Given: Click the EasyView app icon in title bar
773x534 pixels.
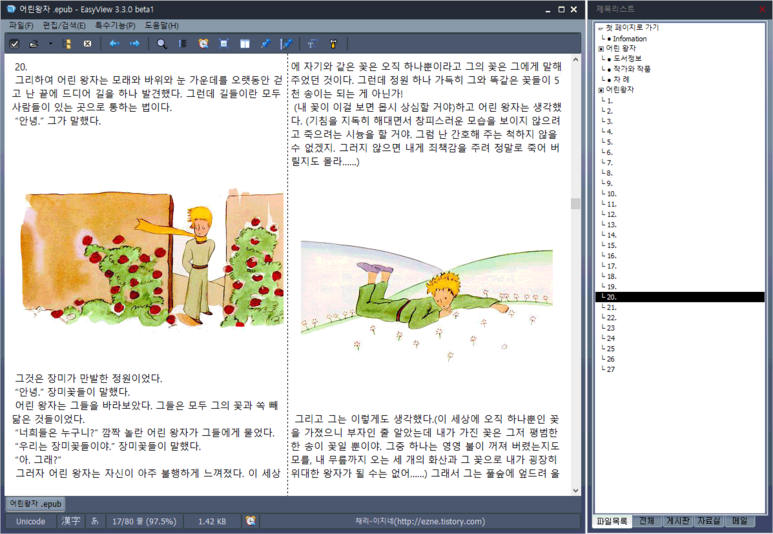Looking at the screenshot, I should click(x=11, y=9).
